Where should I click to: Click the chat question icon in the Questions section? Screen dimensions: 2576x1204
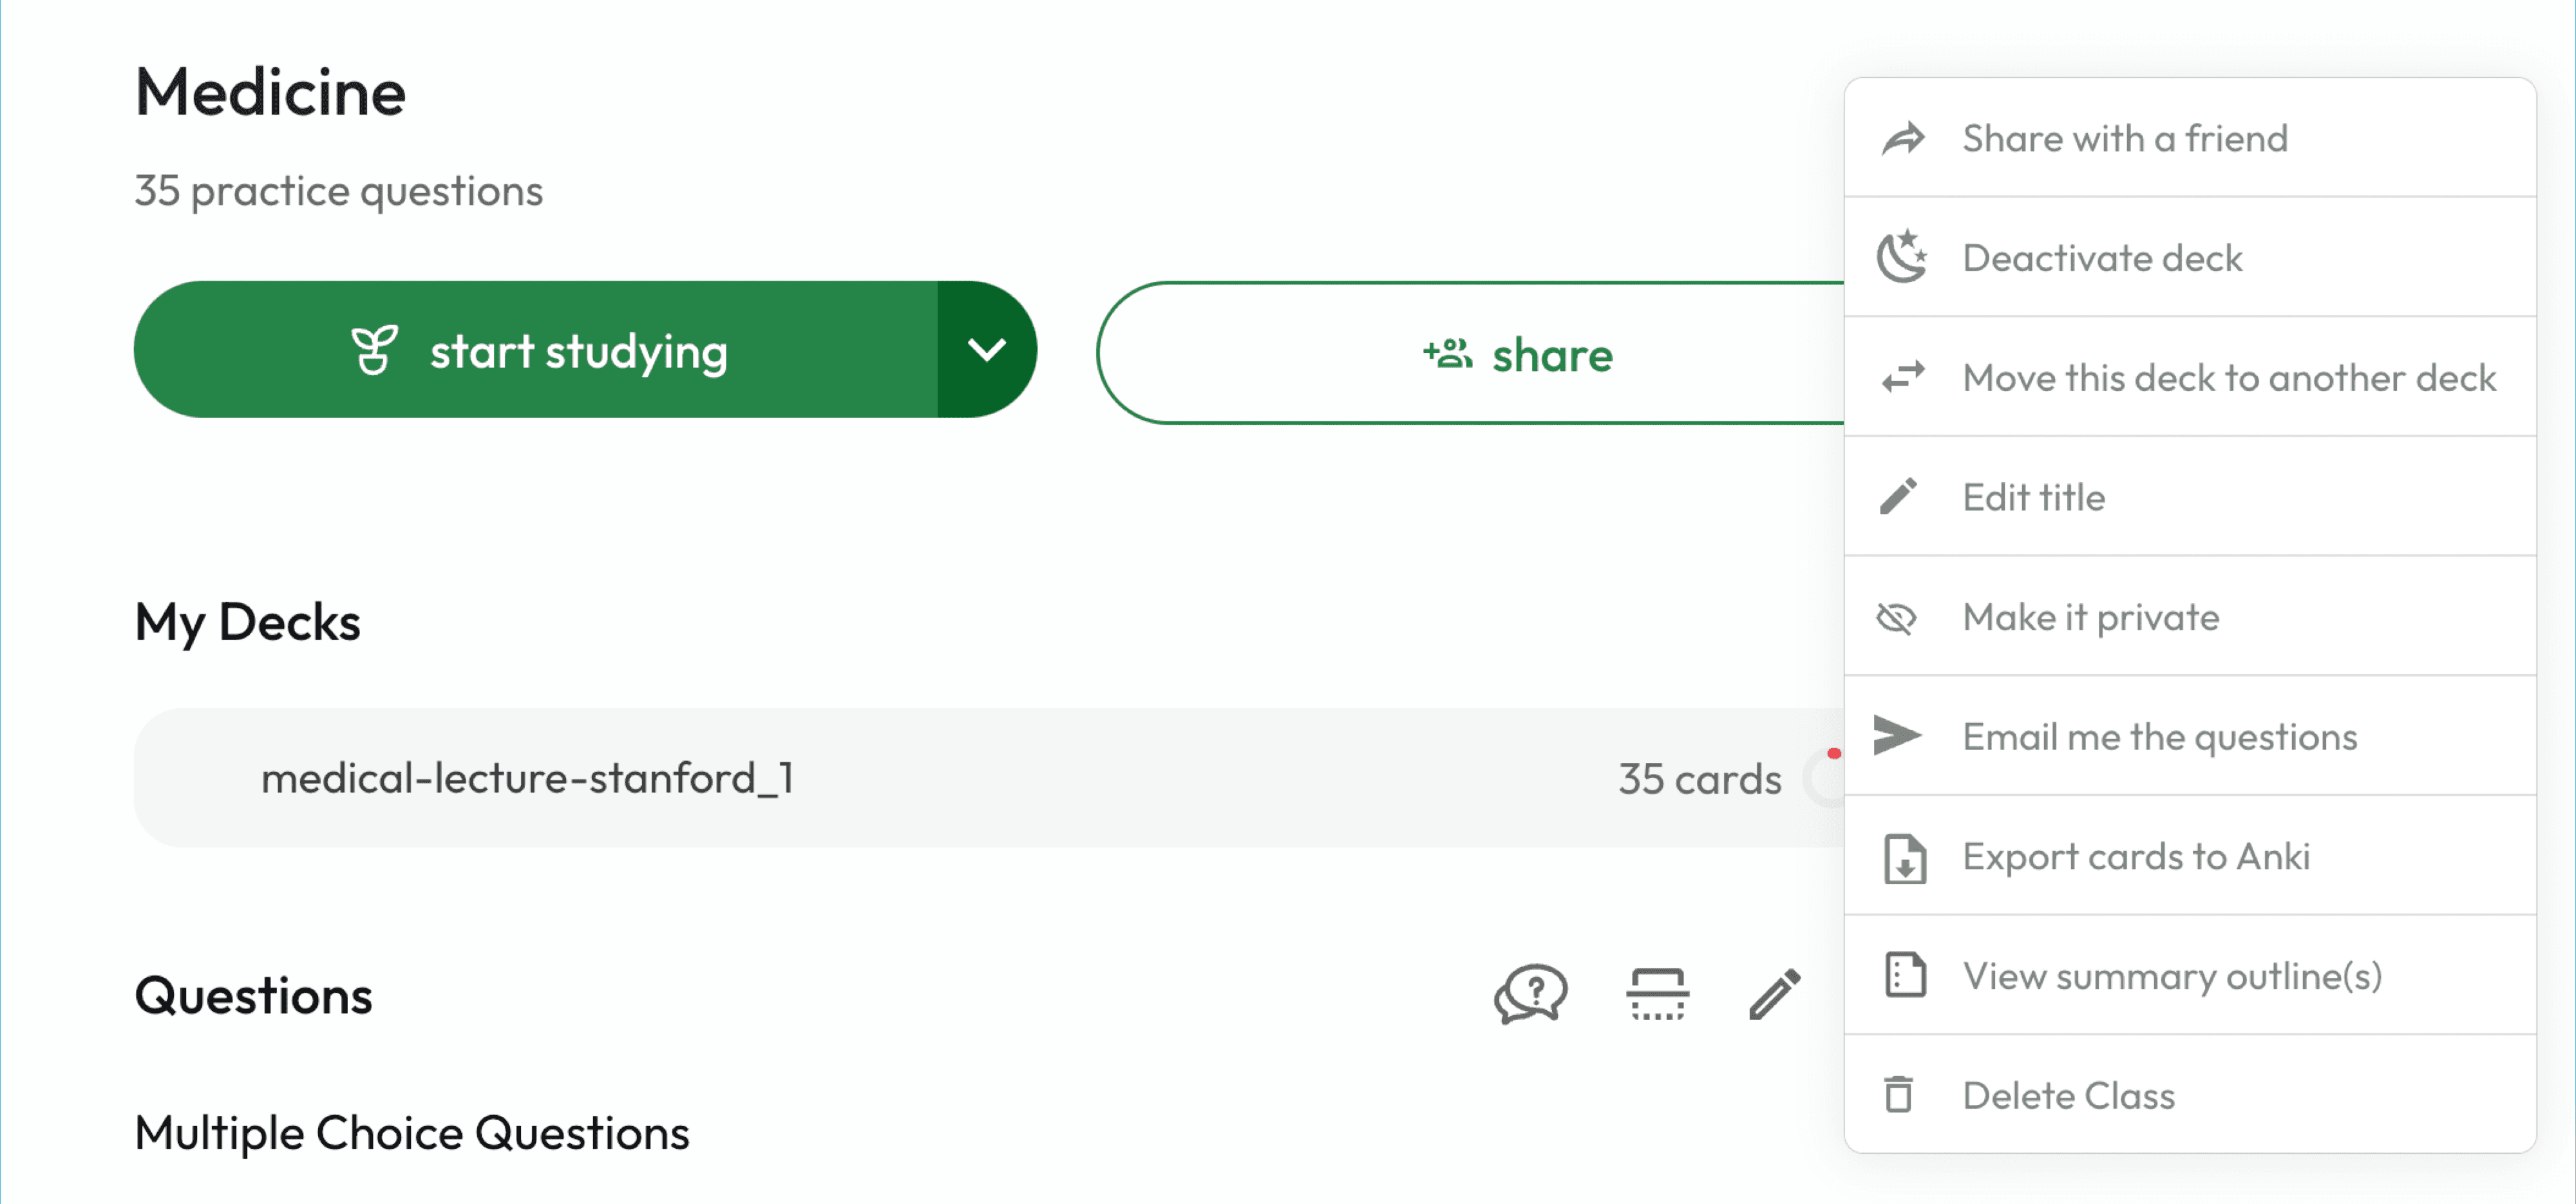click(1530, 995)
